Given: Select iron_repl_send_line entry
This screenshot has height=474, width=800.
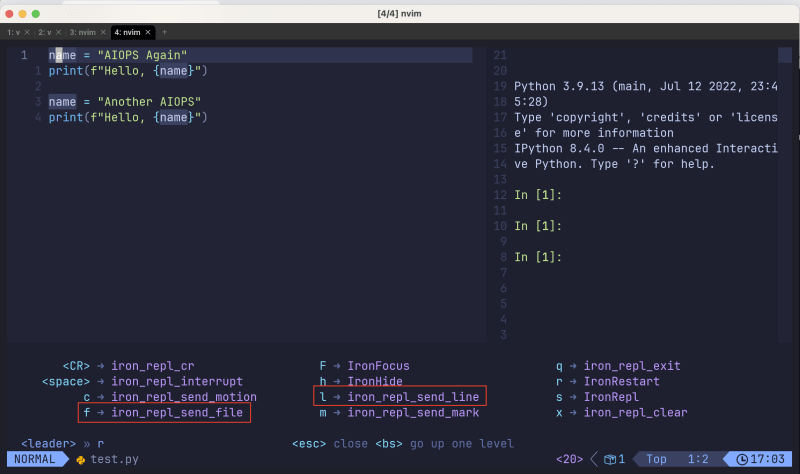Looking at the screenshot, I should tap(399, 397).
